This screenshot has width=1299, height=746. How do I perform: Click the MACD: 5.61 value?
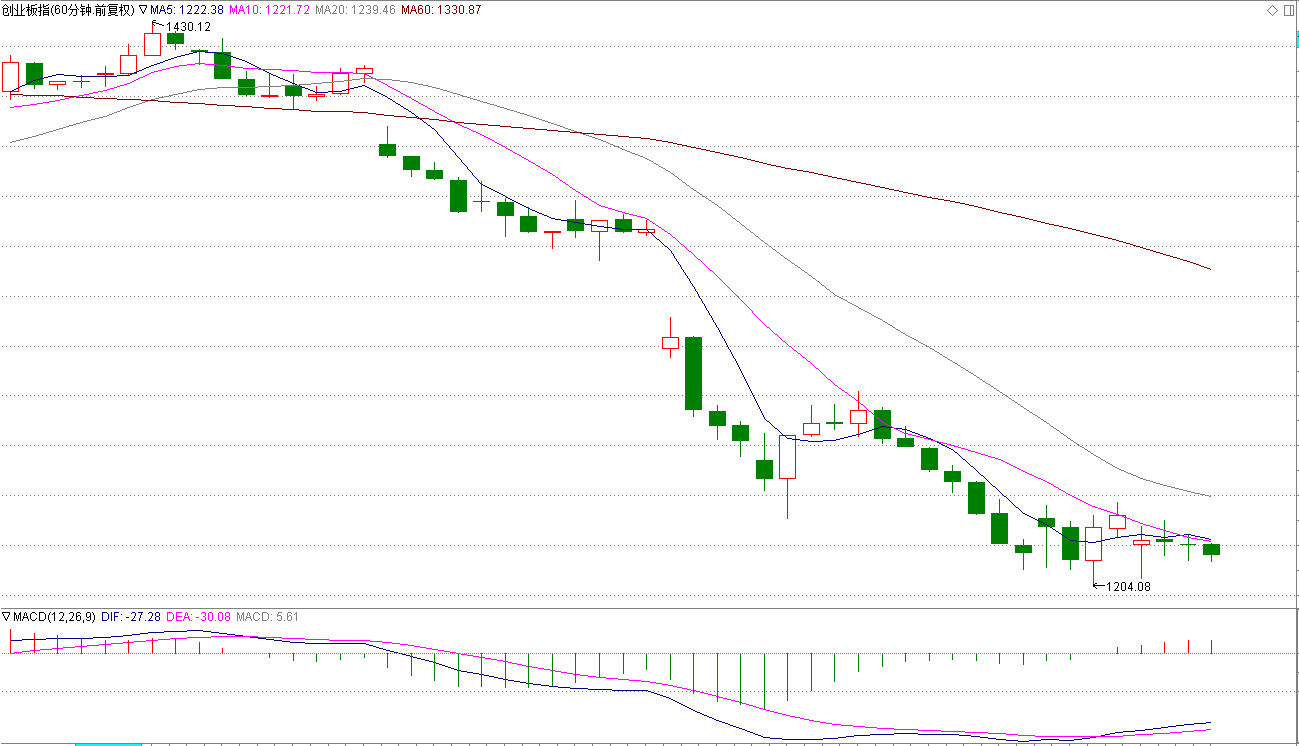point(267,617)
